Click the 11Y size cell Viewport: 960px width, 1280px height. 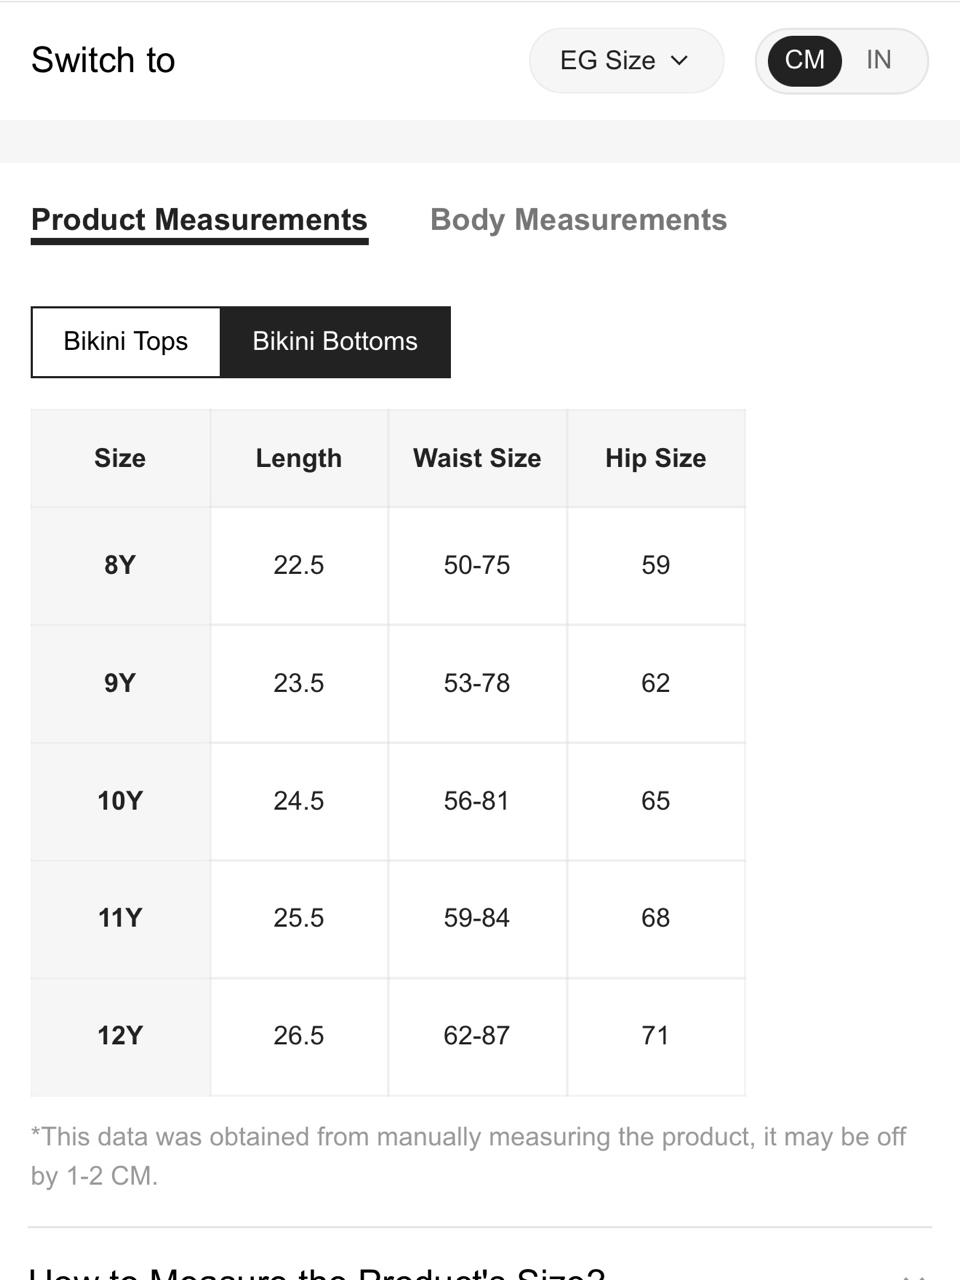pyautogui.click(x=120, y=919)
